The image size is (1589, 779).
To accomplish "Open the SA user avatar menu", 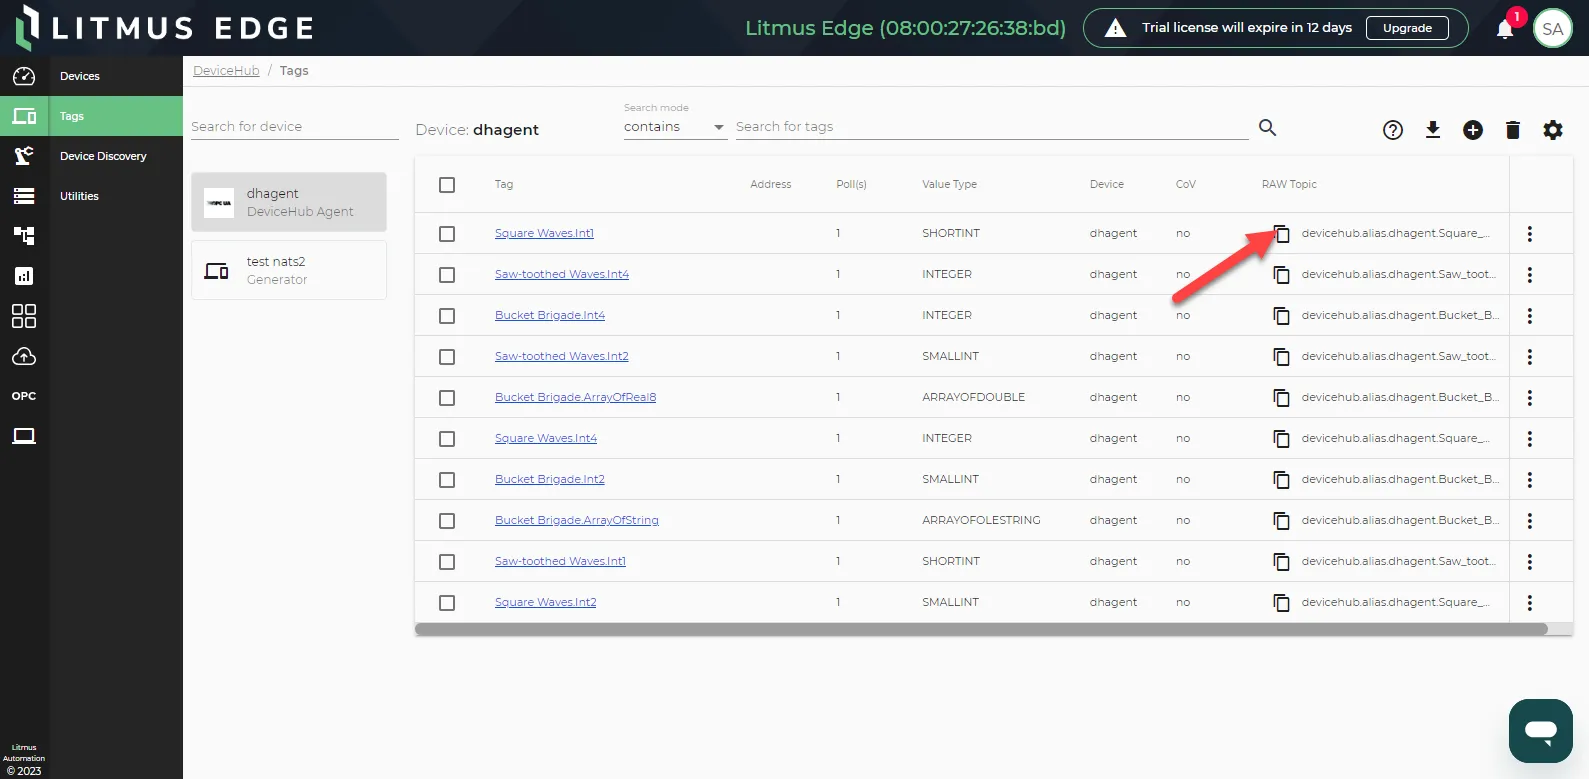I will (x=1553, y=29).
